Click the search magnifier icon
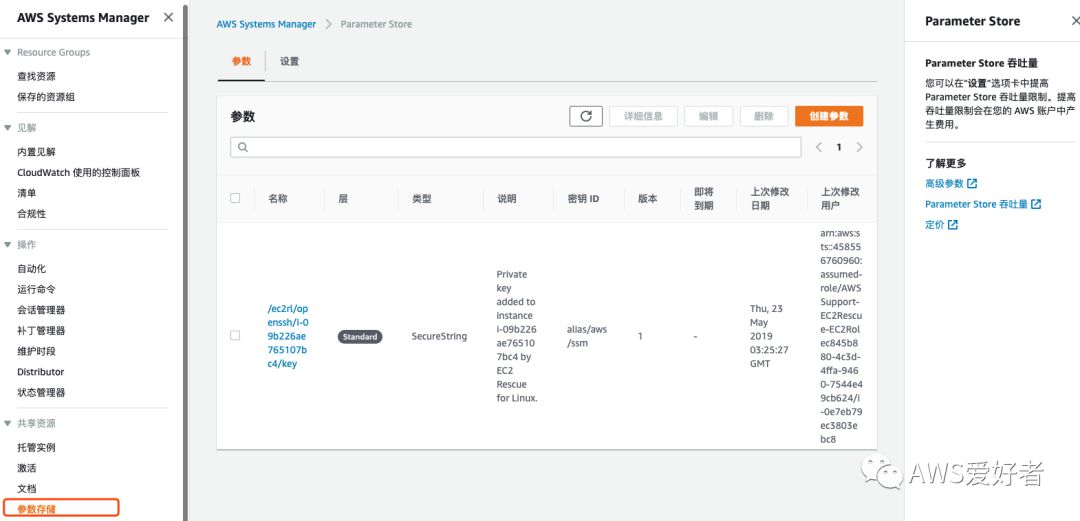Viewport: 1080px width, 521px height. click(x=242, y=147)
